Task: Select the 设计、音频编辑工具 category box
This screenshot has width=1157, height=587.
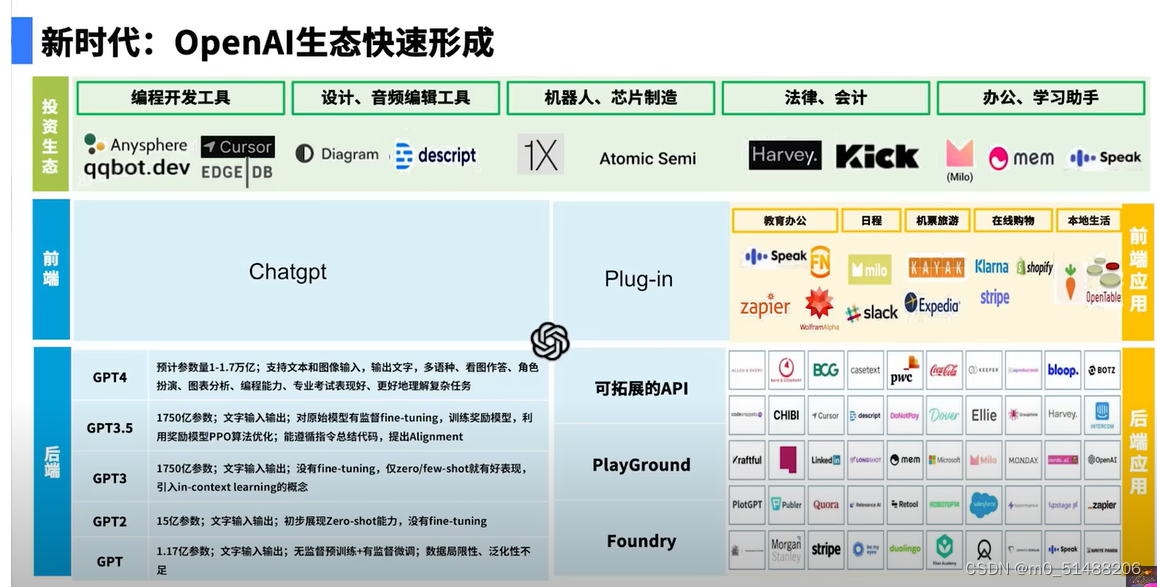Action: click(396, 98)
